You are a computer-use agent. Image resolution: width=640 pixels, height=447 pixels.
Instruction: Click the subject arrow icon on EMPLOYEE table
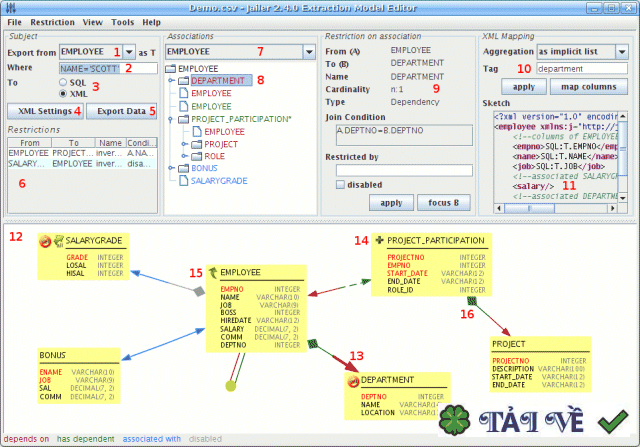213,272
